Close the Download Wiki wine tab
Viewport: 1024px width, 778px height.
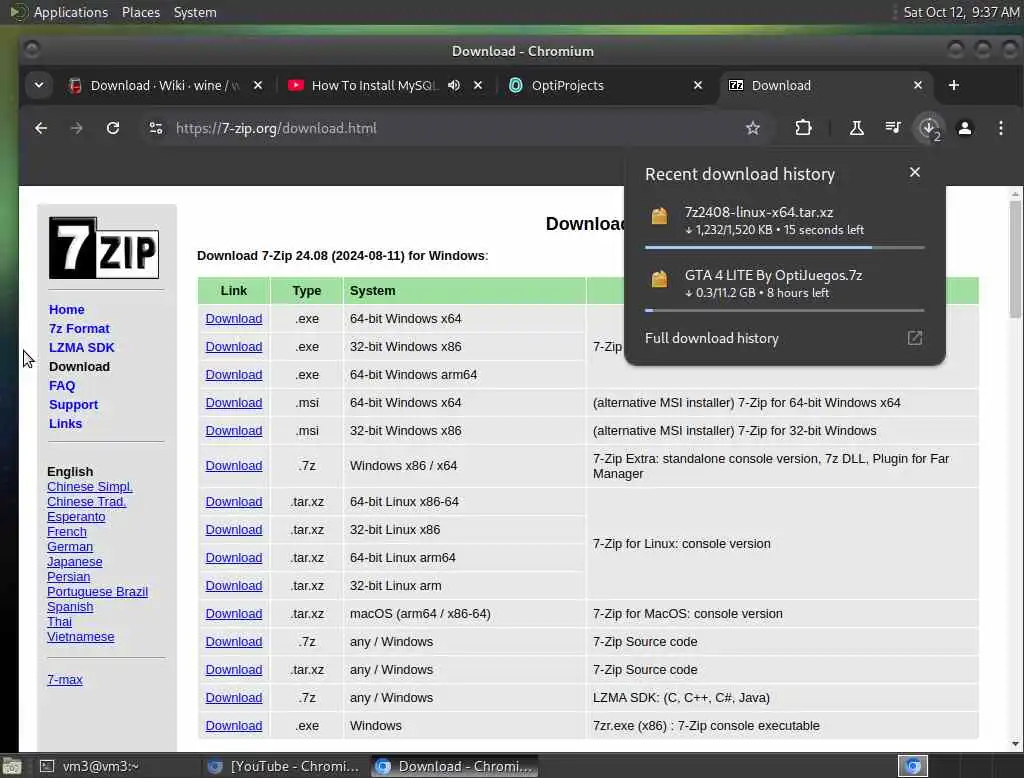257,86
